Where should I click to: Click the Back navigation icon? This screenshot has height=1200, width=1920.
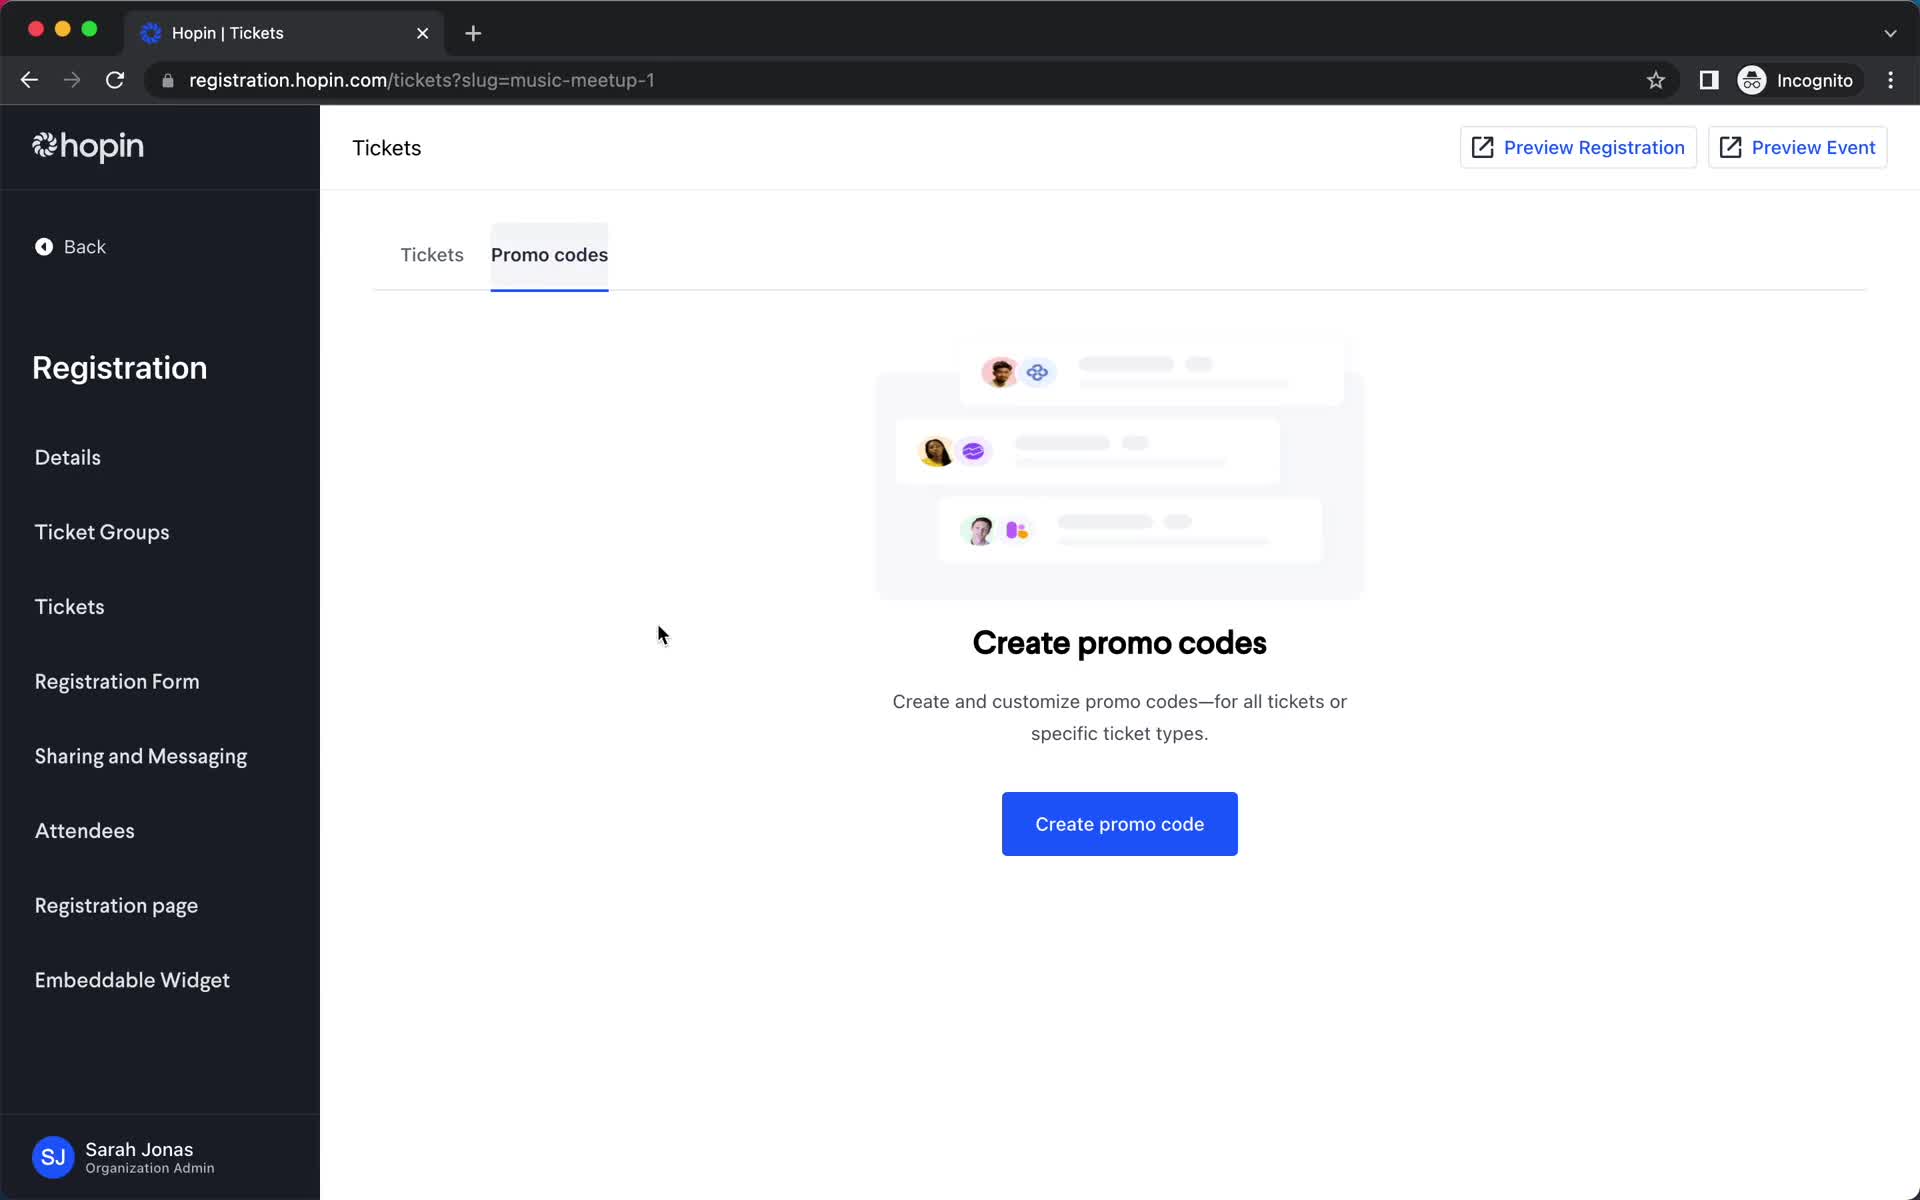coord(43,246)
